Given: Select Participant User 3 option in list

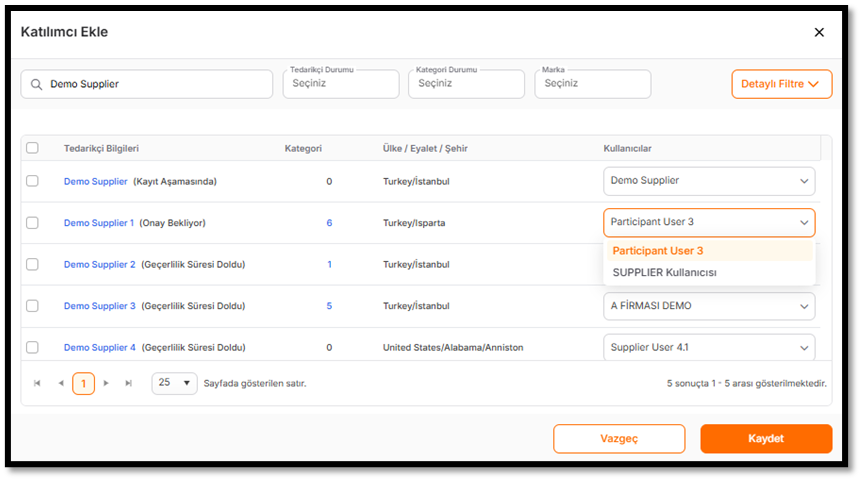Looking at the screenshot, I should (x=658, y=251).
